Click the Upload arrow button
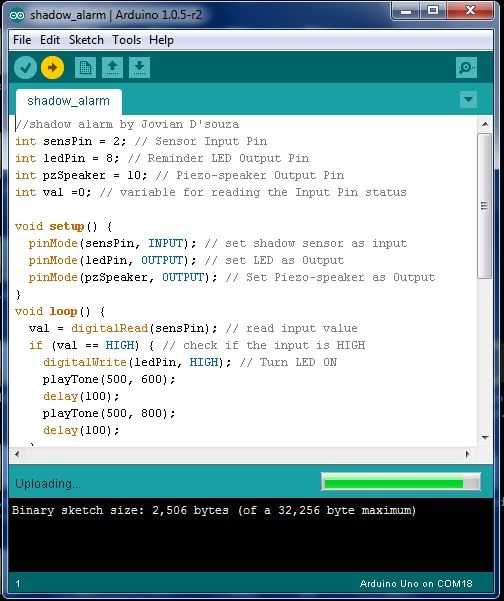504x601 pixels. (53, 68)
